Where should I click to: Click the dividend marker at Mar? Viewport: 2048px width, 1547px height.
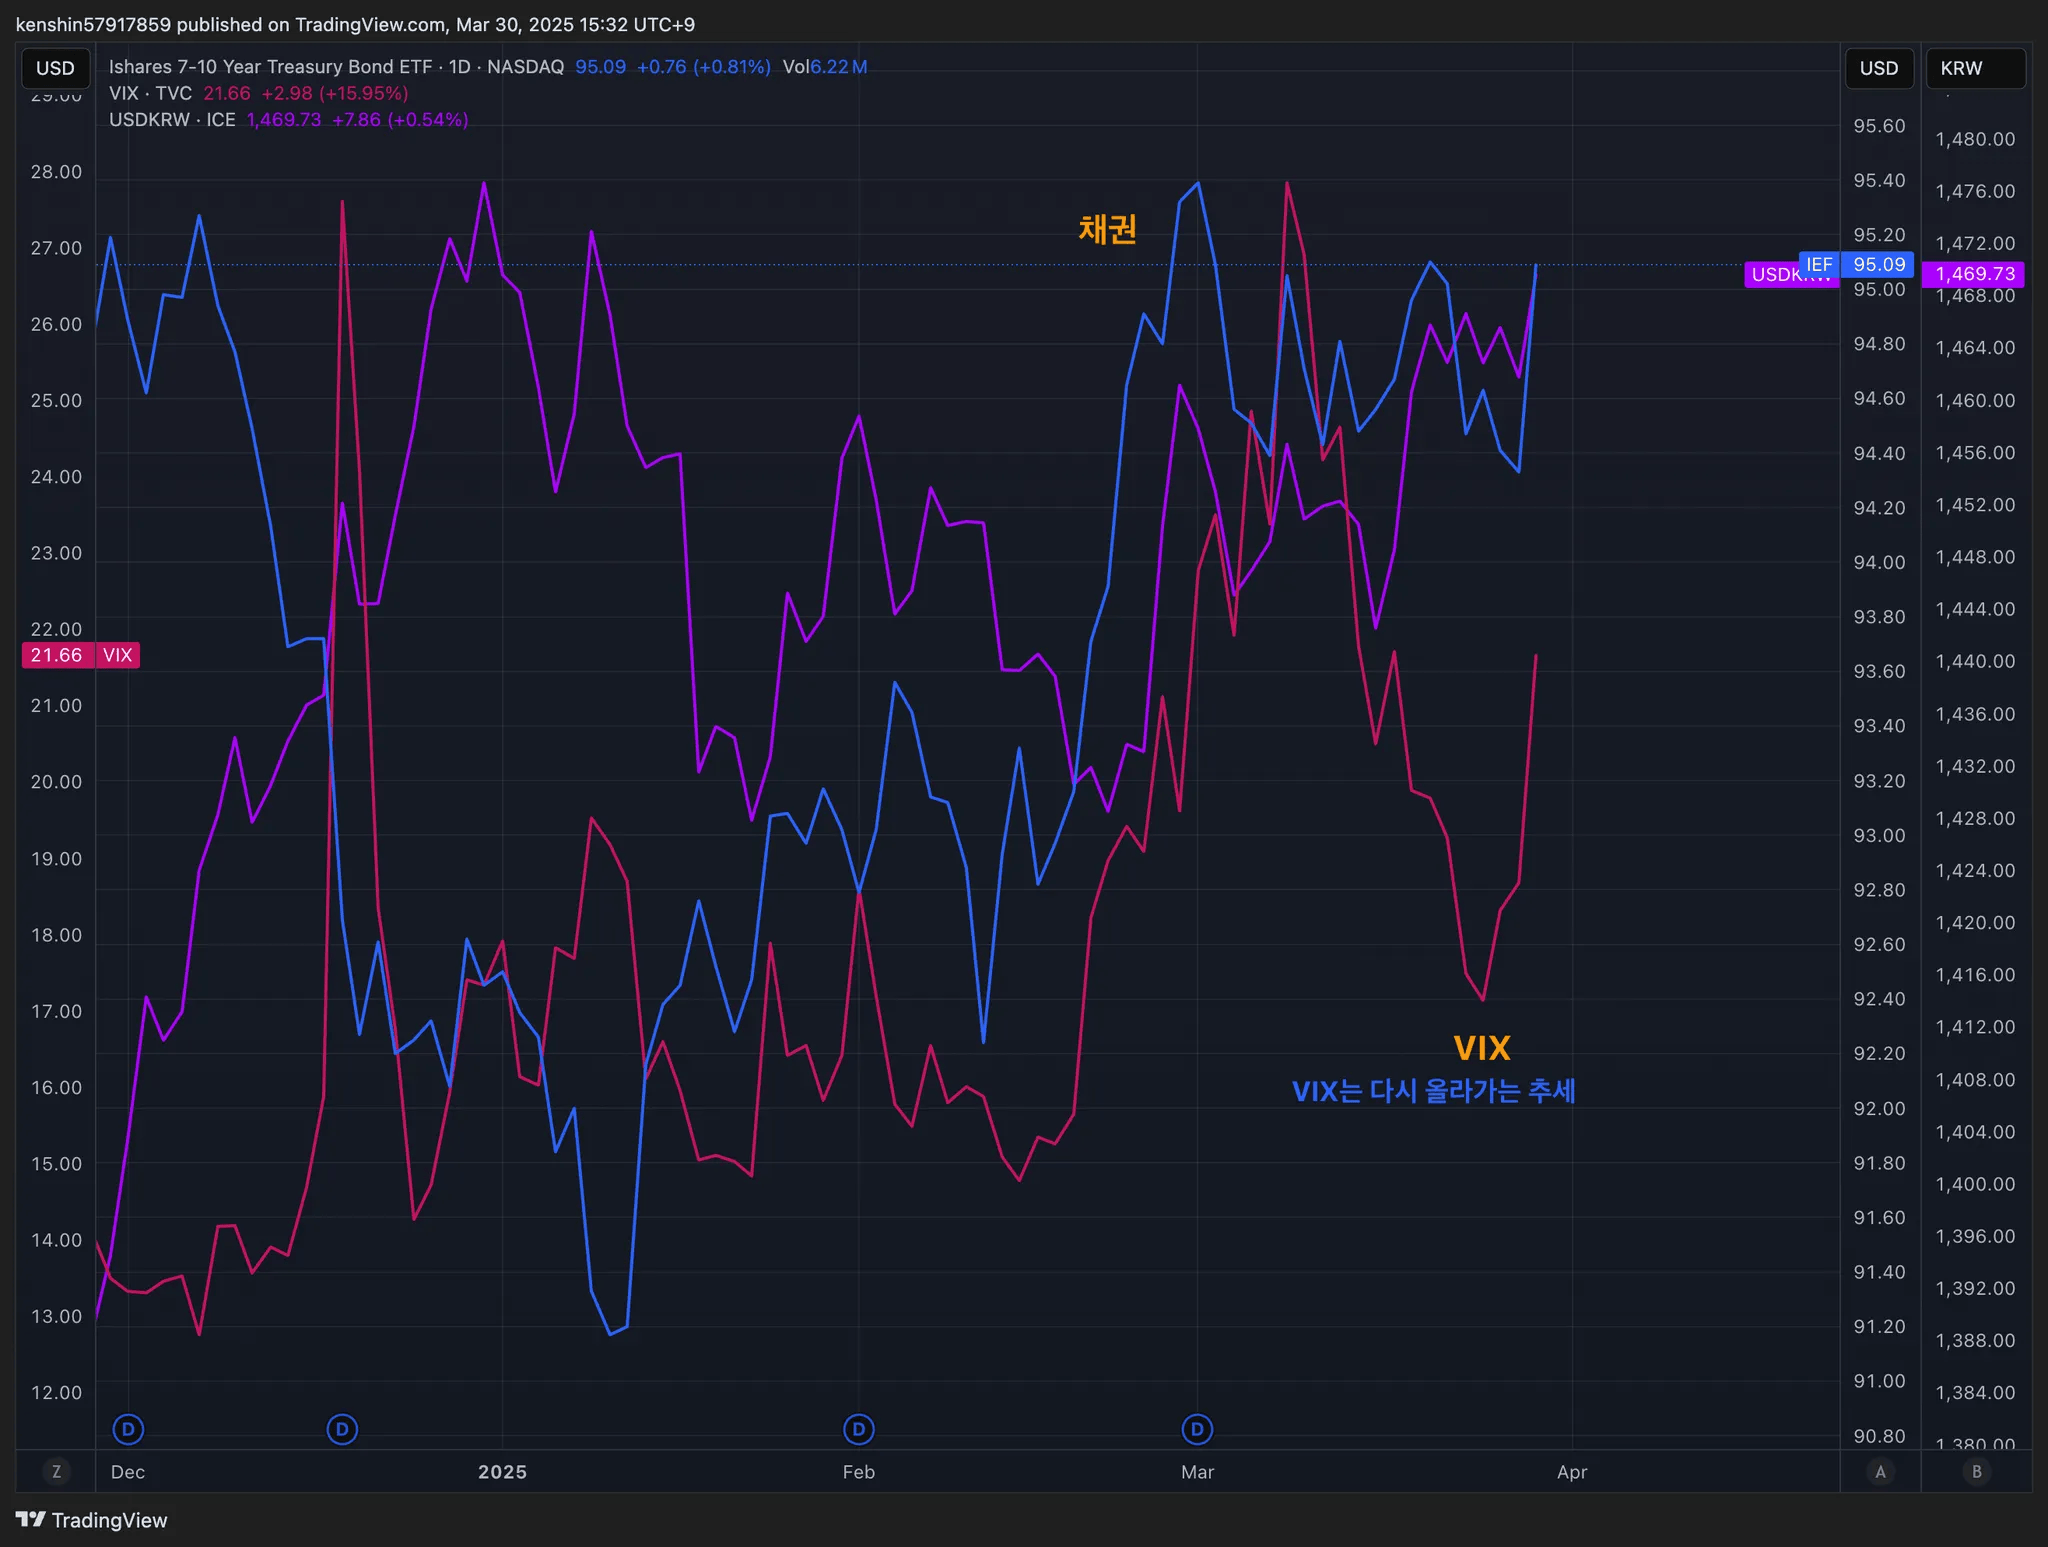[1197, 1429]
